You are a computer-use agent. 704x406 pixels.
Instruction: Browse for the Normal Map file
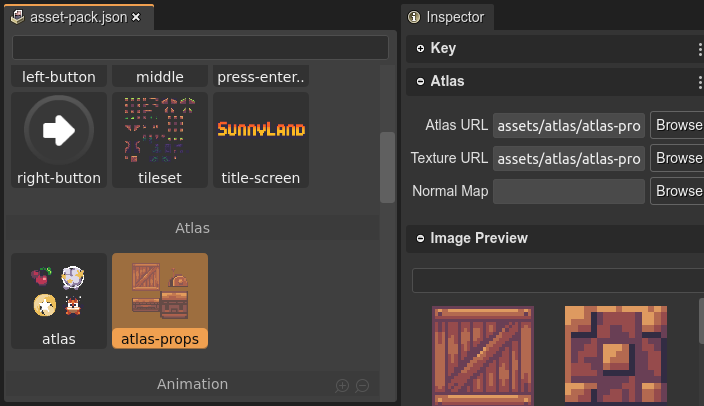pyautogui.click(x=677, y=191)
